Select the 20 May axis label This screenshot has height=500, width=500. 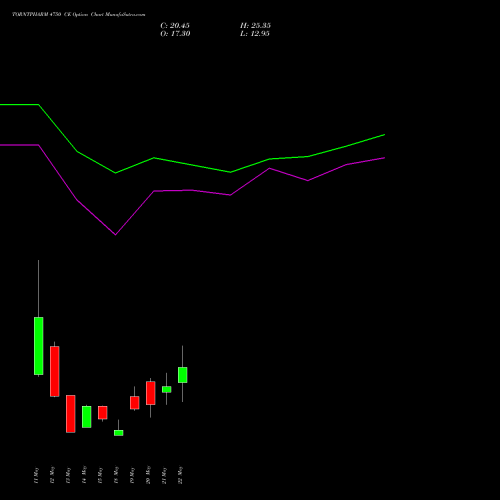tap(148, 475)
